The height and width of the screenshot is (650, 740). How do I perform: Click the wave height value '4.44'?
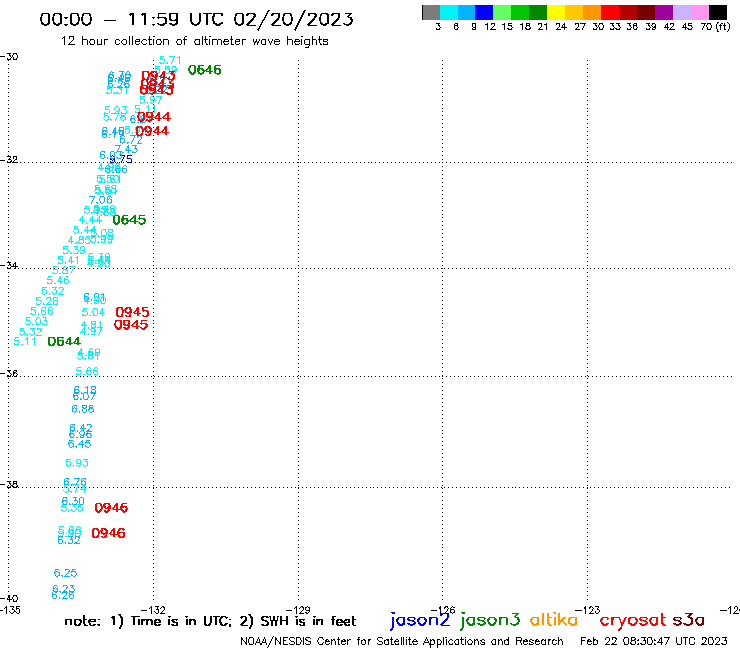click(x=90, y=220)
